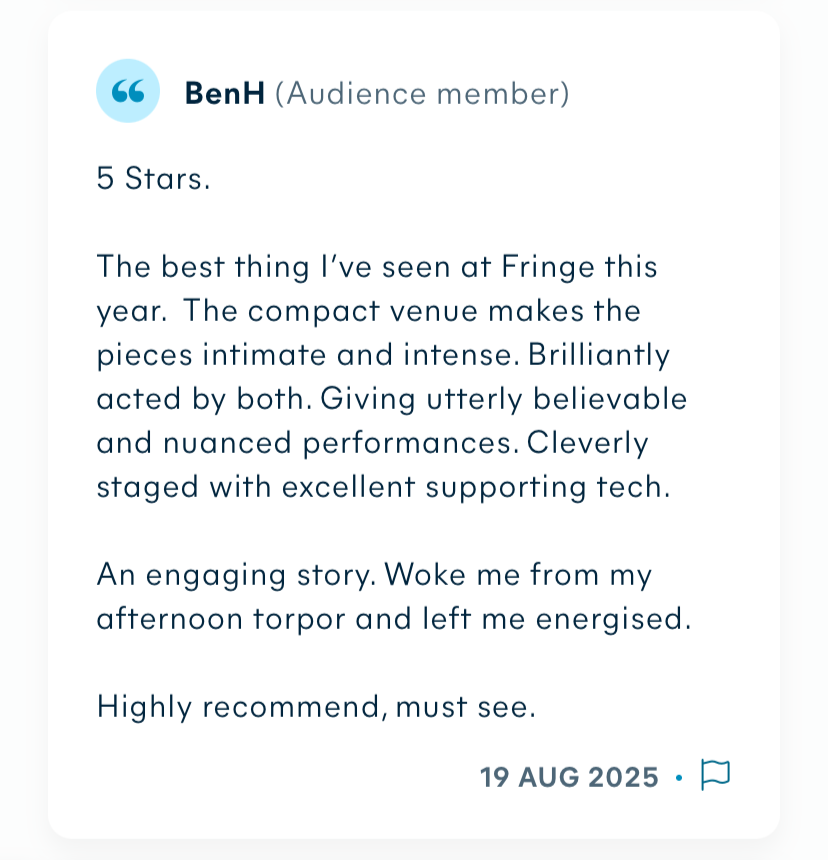Click the blue quote mark avatar icon
The width and height of the screenshot is (828, 860).
click(x=128, y=91)
